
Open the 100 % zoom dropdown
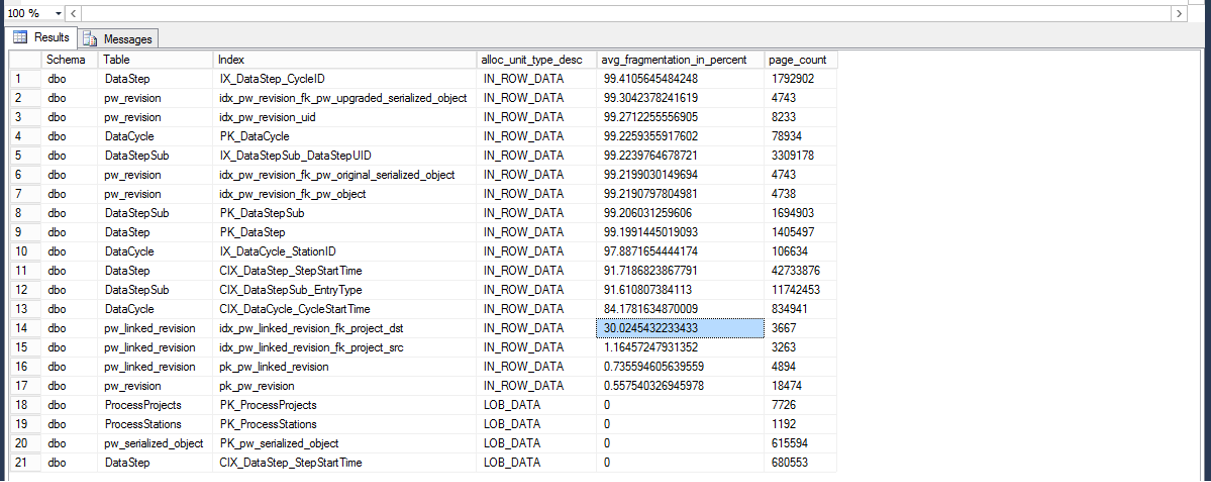[56, 13]
